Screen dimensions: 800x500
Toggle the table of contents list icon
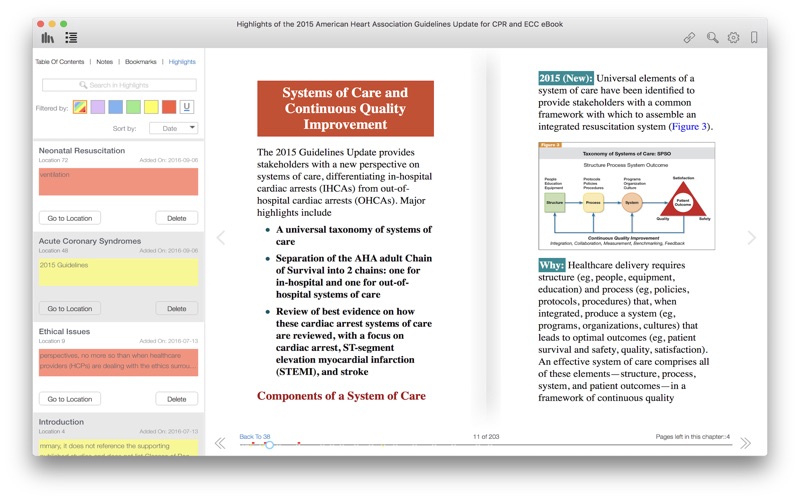71,37
